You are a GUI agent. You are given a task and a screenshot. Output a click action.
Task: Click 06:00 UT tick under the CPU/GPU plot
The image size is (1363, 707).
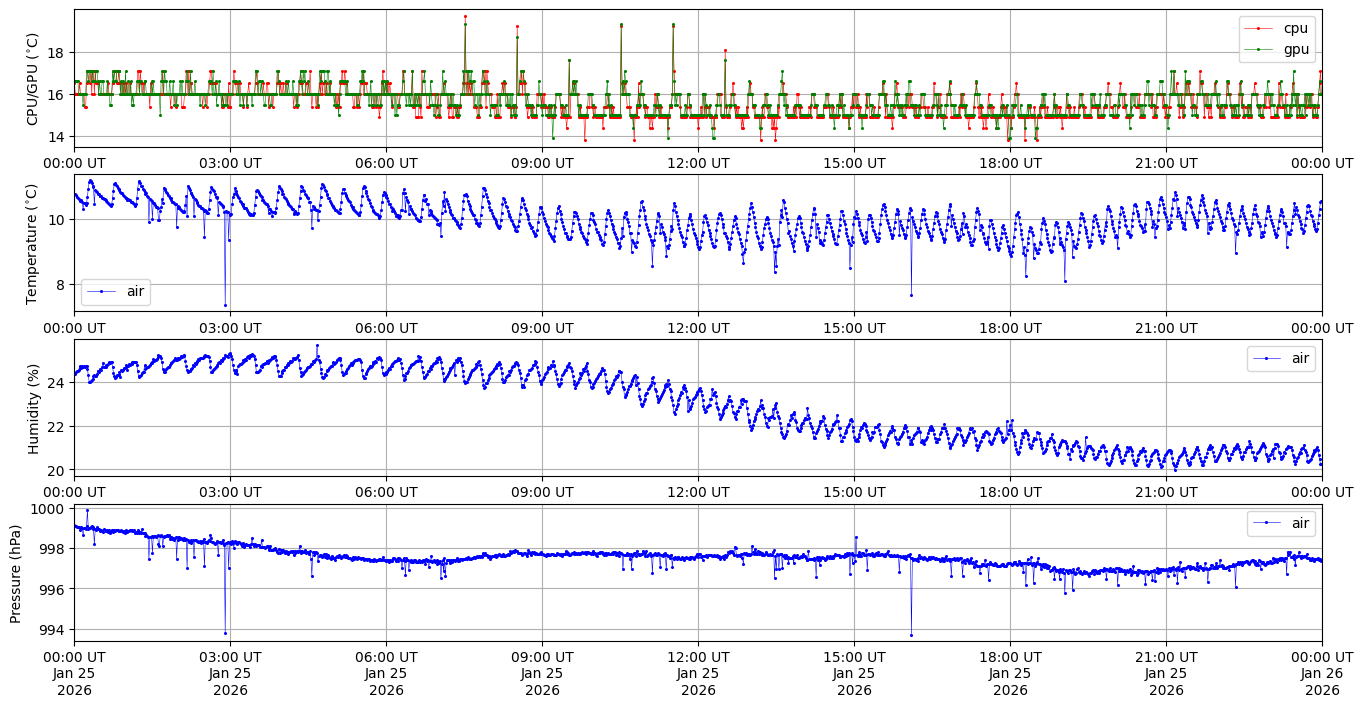click(386, 163)
